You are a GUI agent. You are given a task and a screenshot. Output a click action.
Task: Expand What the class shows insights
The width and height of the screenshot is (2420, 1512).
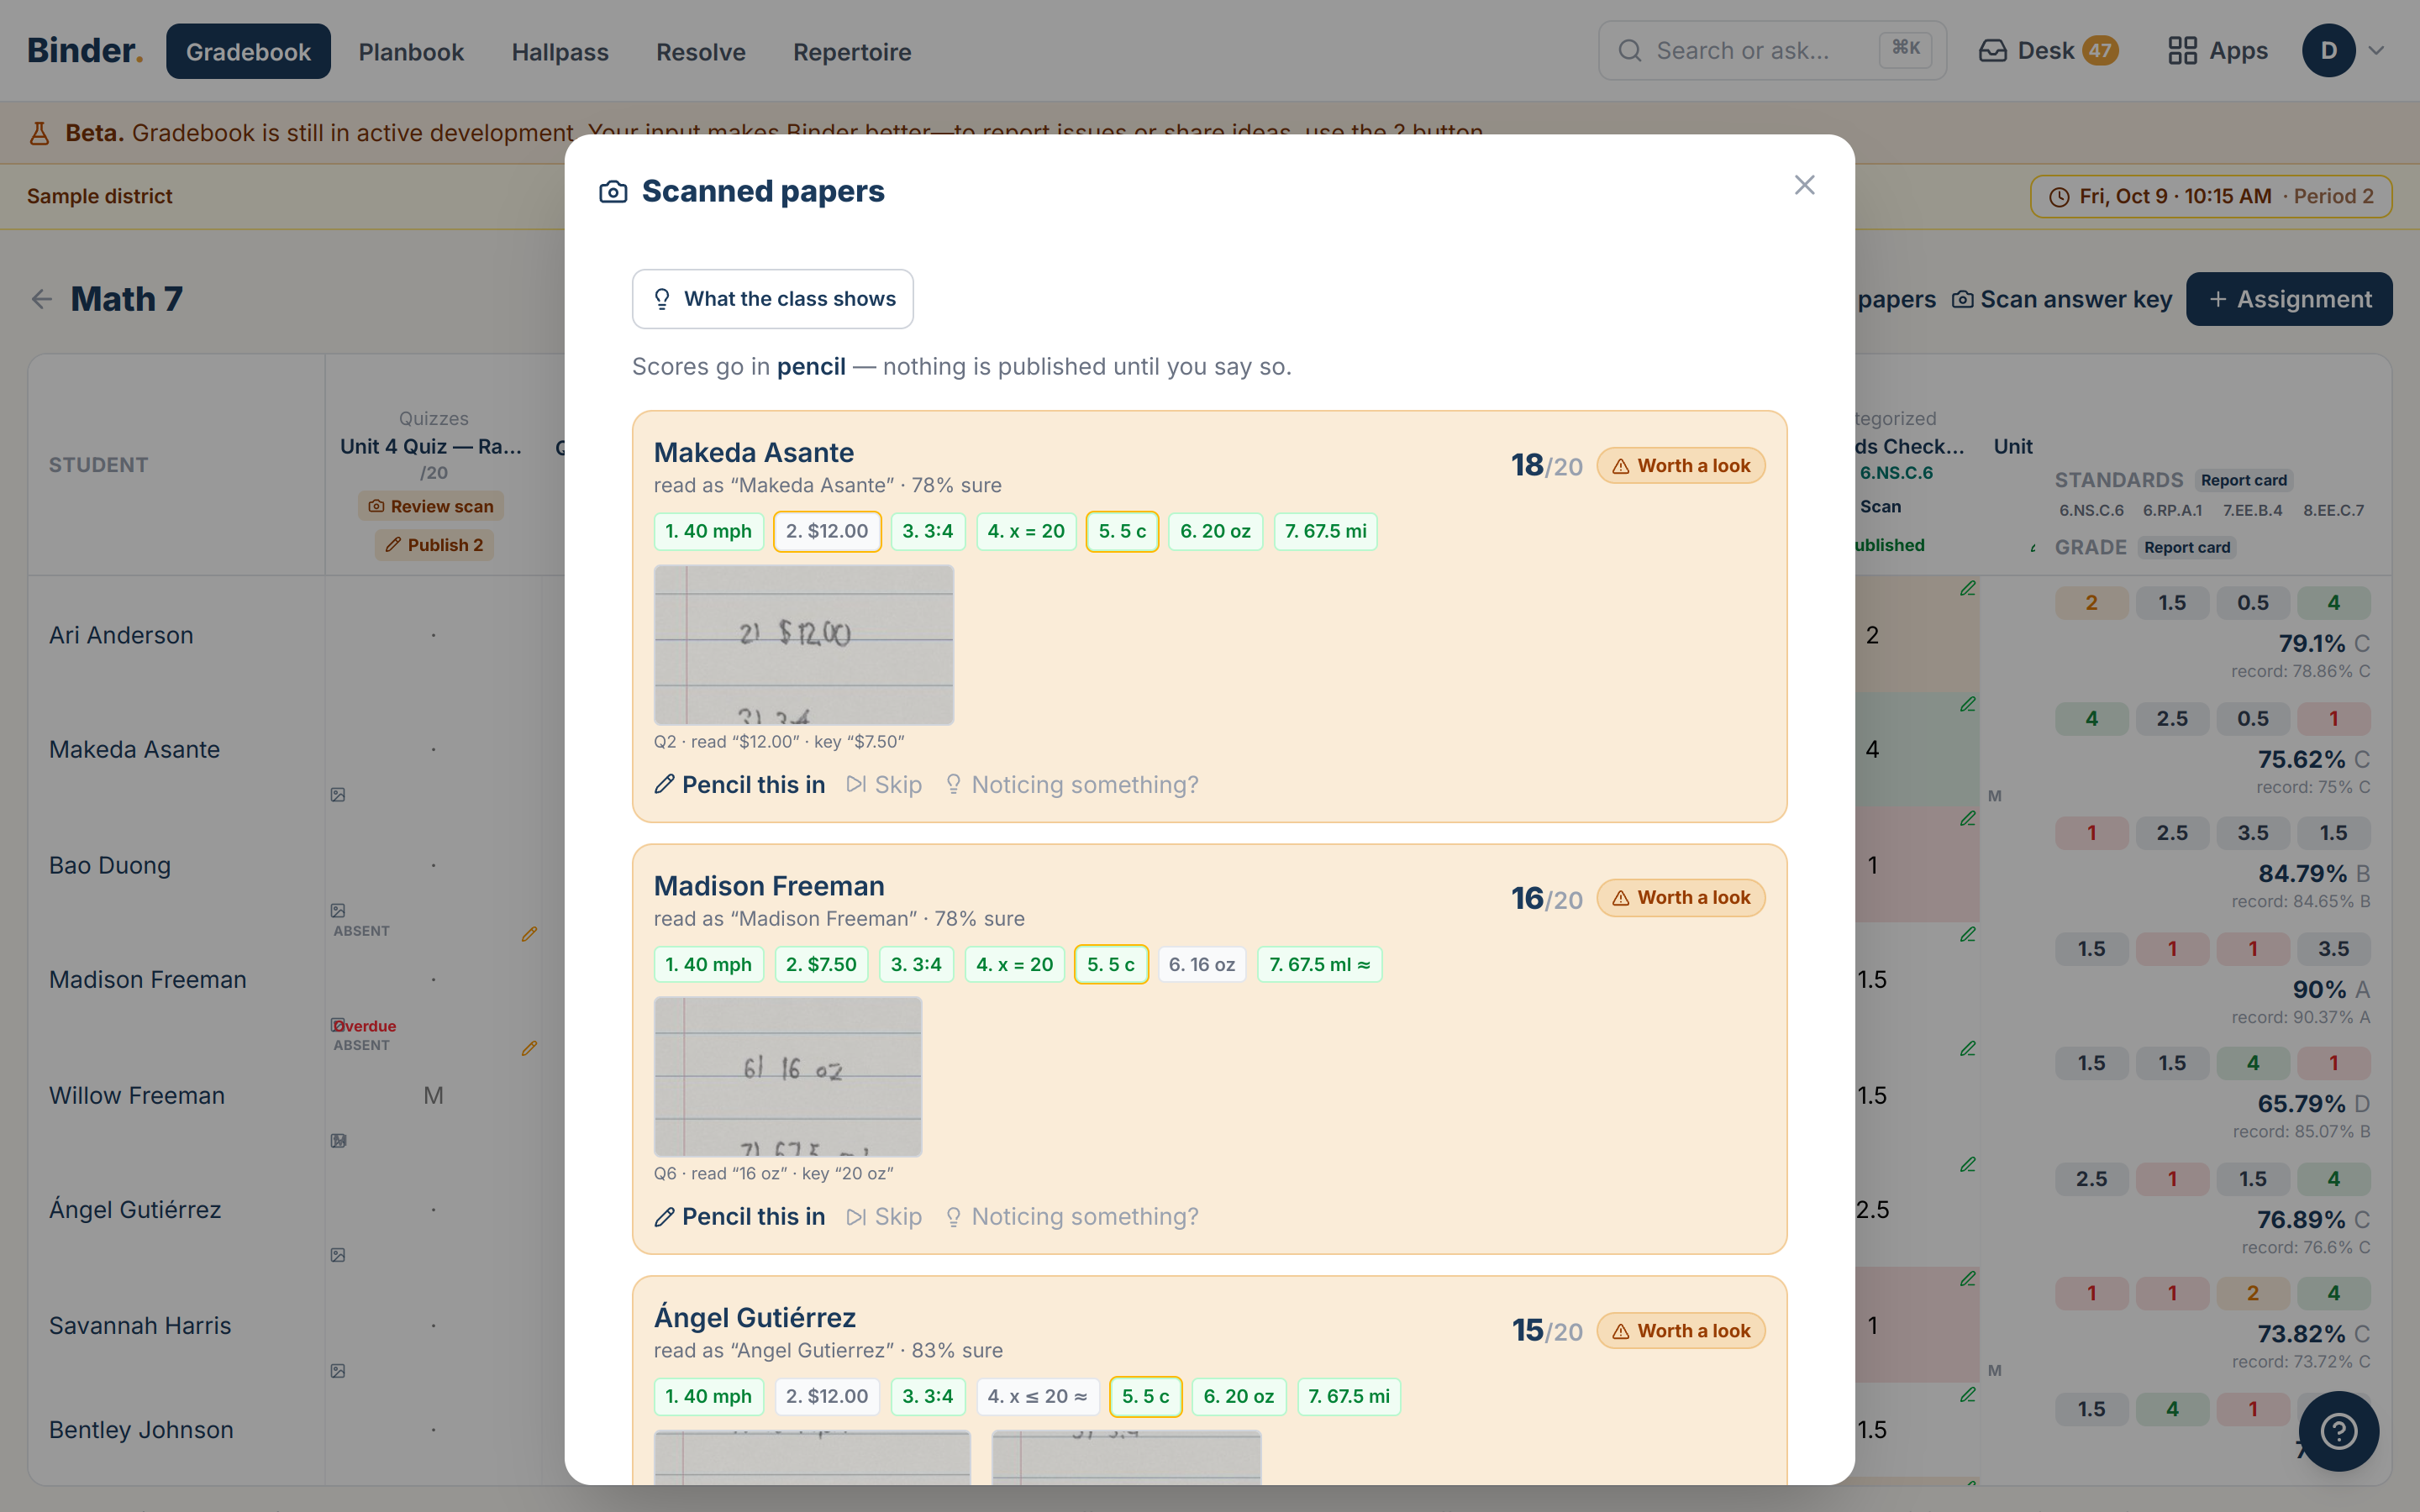(772, 299)
